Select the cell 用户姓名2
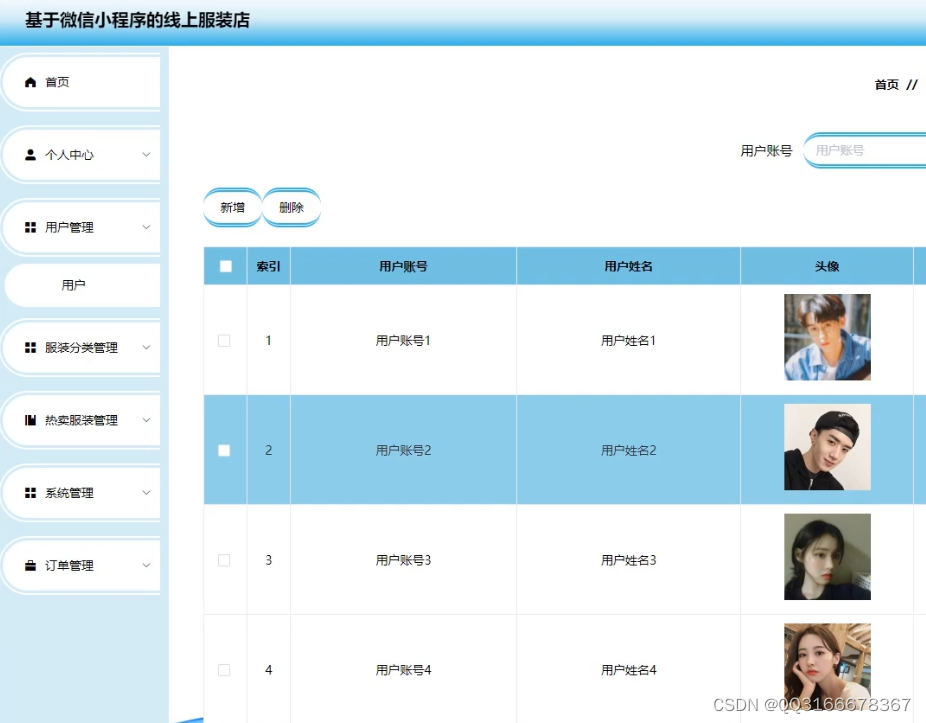Image resolution: width=926 pixels, height=723 pixels. tap(628, 451)
